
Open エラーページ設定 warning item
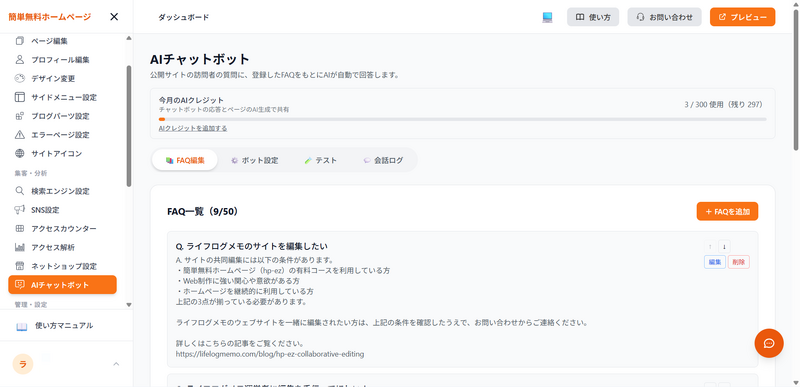coord(62,135)
